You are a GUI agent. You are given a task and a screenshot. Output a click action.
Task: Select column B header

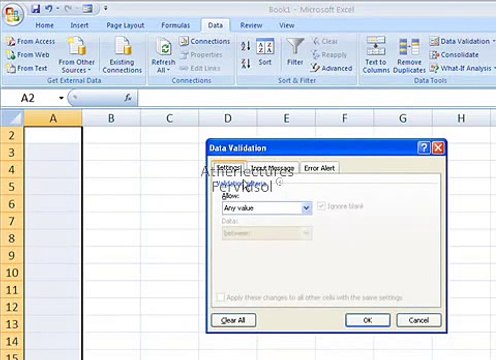[111, 119]
